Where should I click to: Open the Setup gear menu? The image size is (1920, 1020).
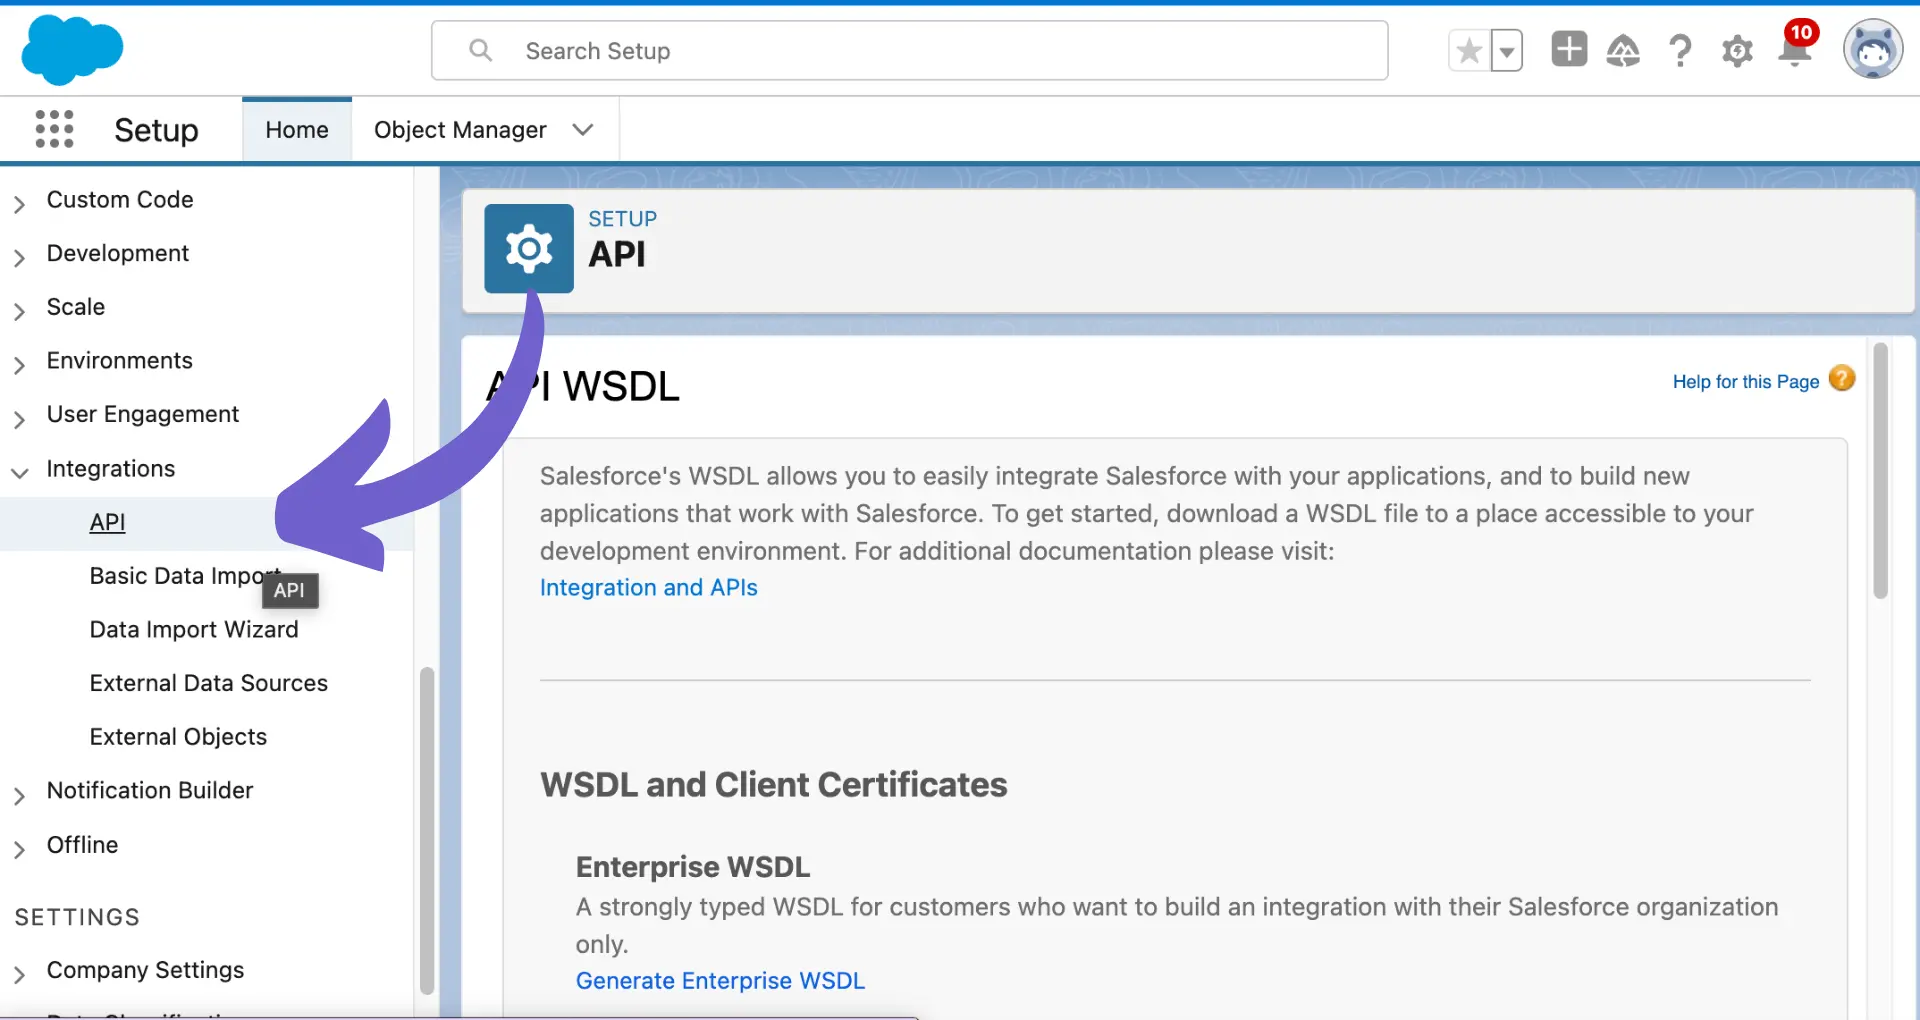coord(1738,51)
